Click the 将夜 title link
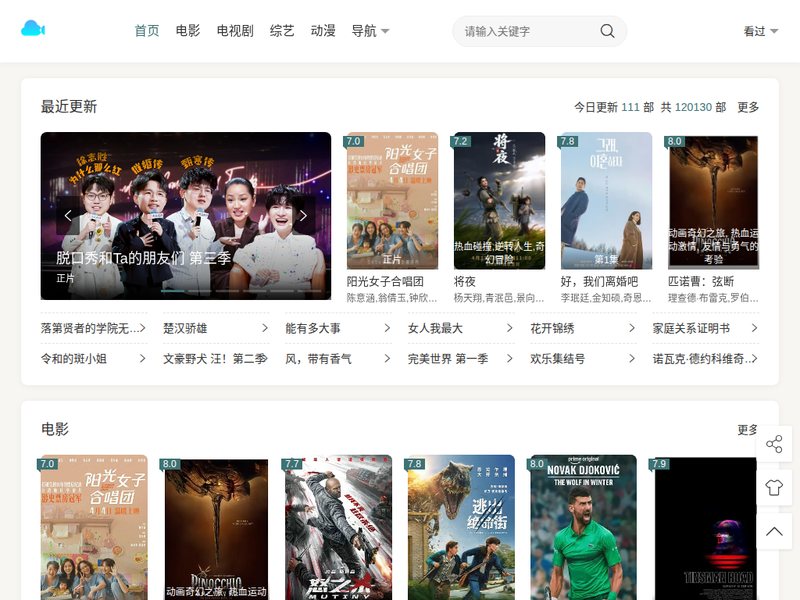800x600 pixels. point(465,281)
